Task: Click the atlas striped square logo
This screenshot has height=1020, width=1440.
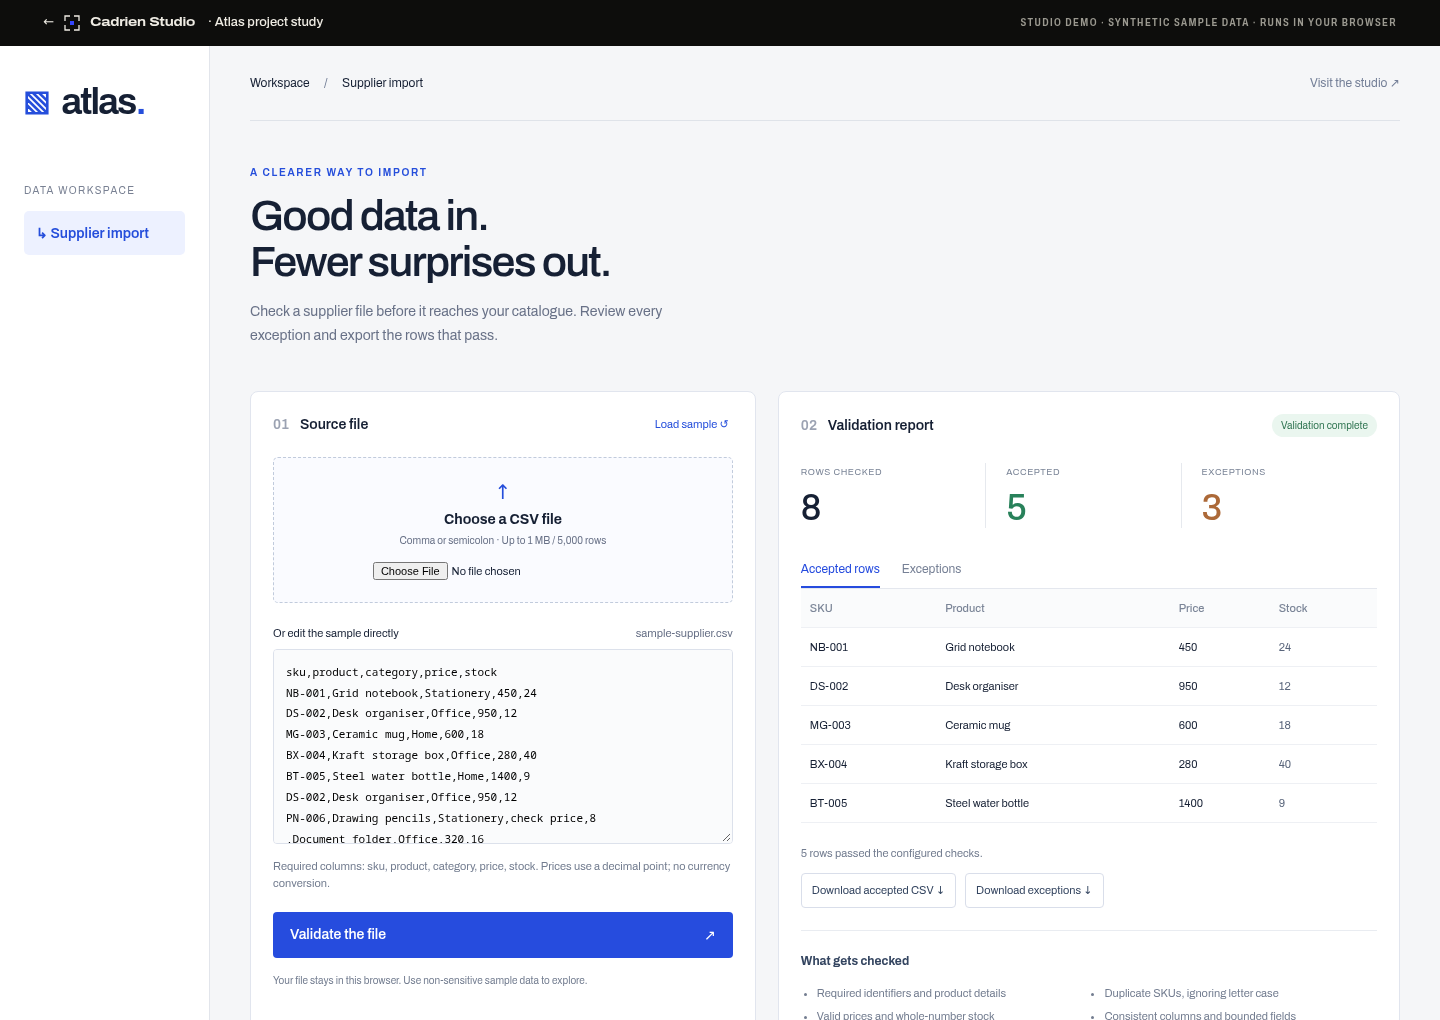Action: point(37,102)
